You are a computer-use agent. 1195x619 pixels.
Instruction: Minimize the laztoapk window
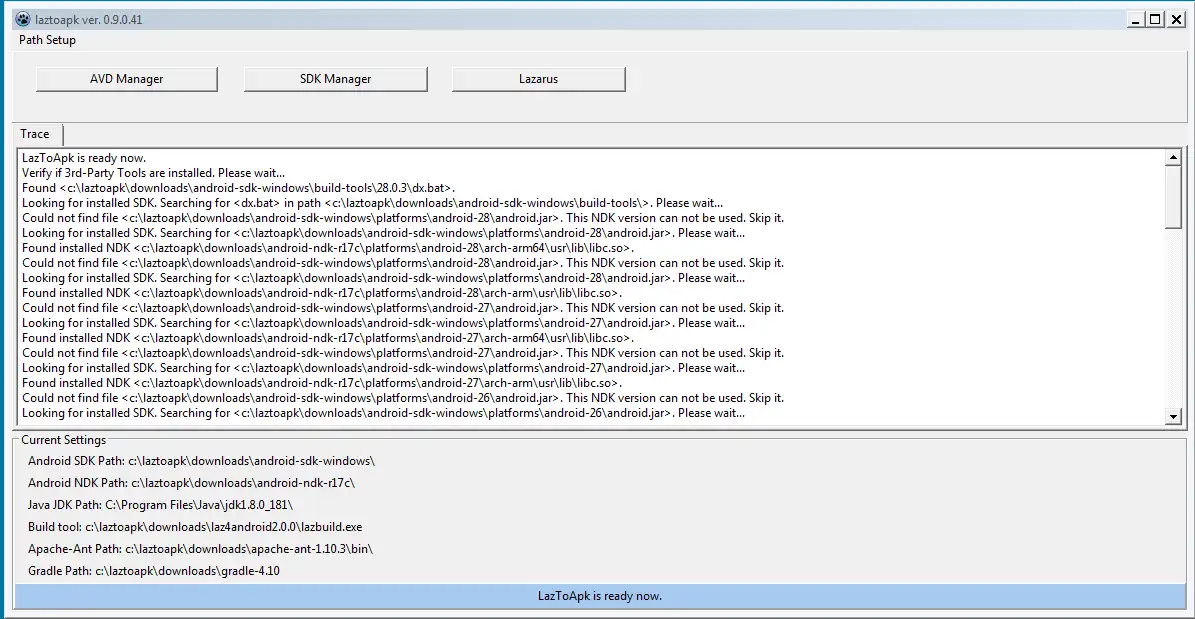(x=1137, y=20)
